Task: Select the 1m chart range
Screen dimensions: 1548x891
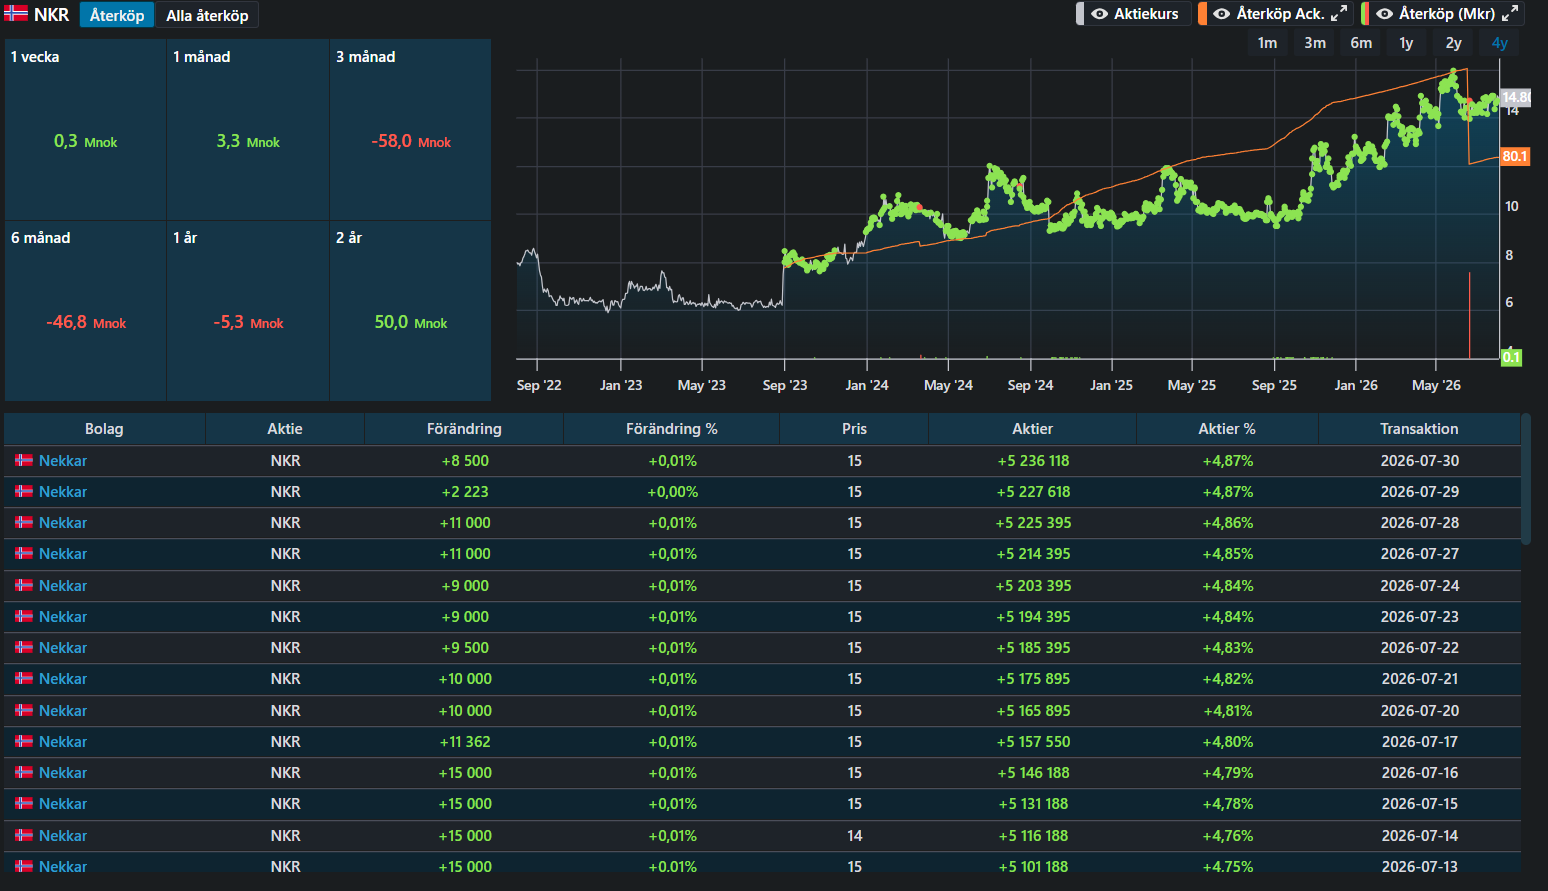Action: click(1267, 43)
